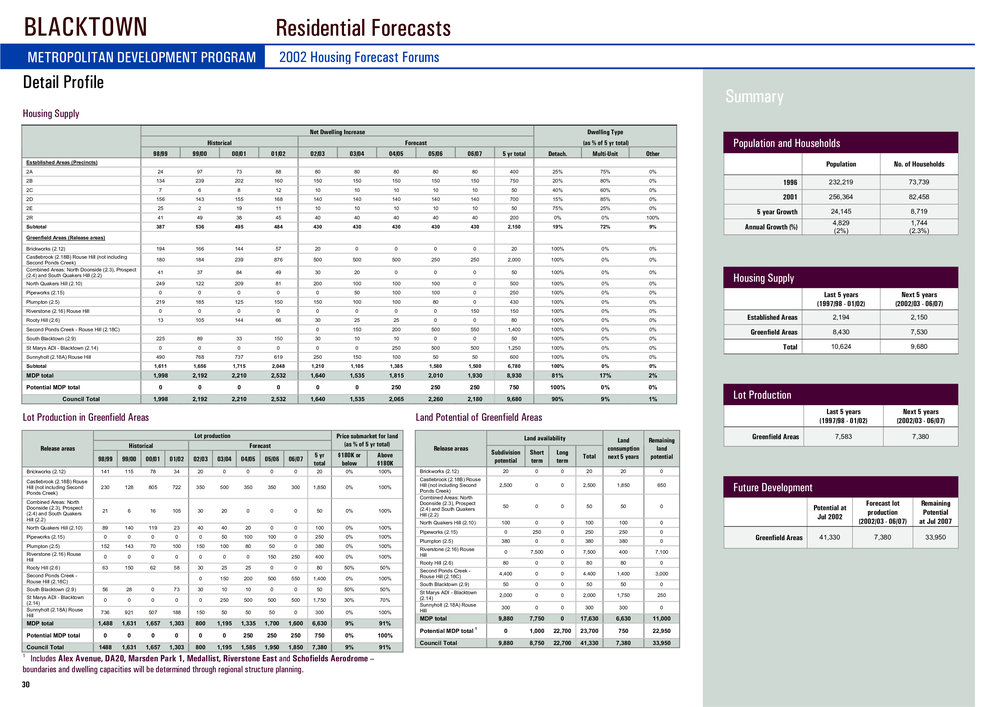The image size is (1000, 707).
Task: Select the Greenfield Areas value 8,430 in summary
Action: (x=841, y=332)
